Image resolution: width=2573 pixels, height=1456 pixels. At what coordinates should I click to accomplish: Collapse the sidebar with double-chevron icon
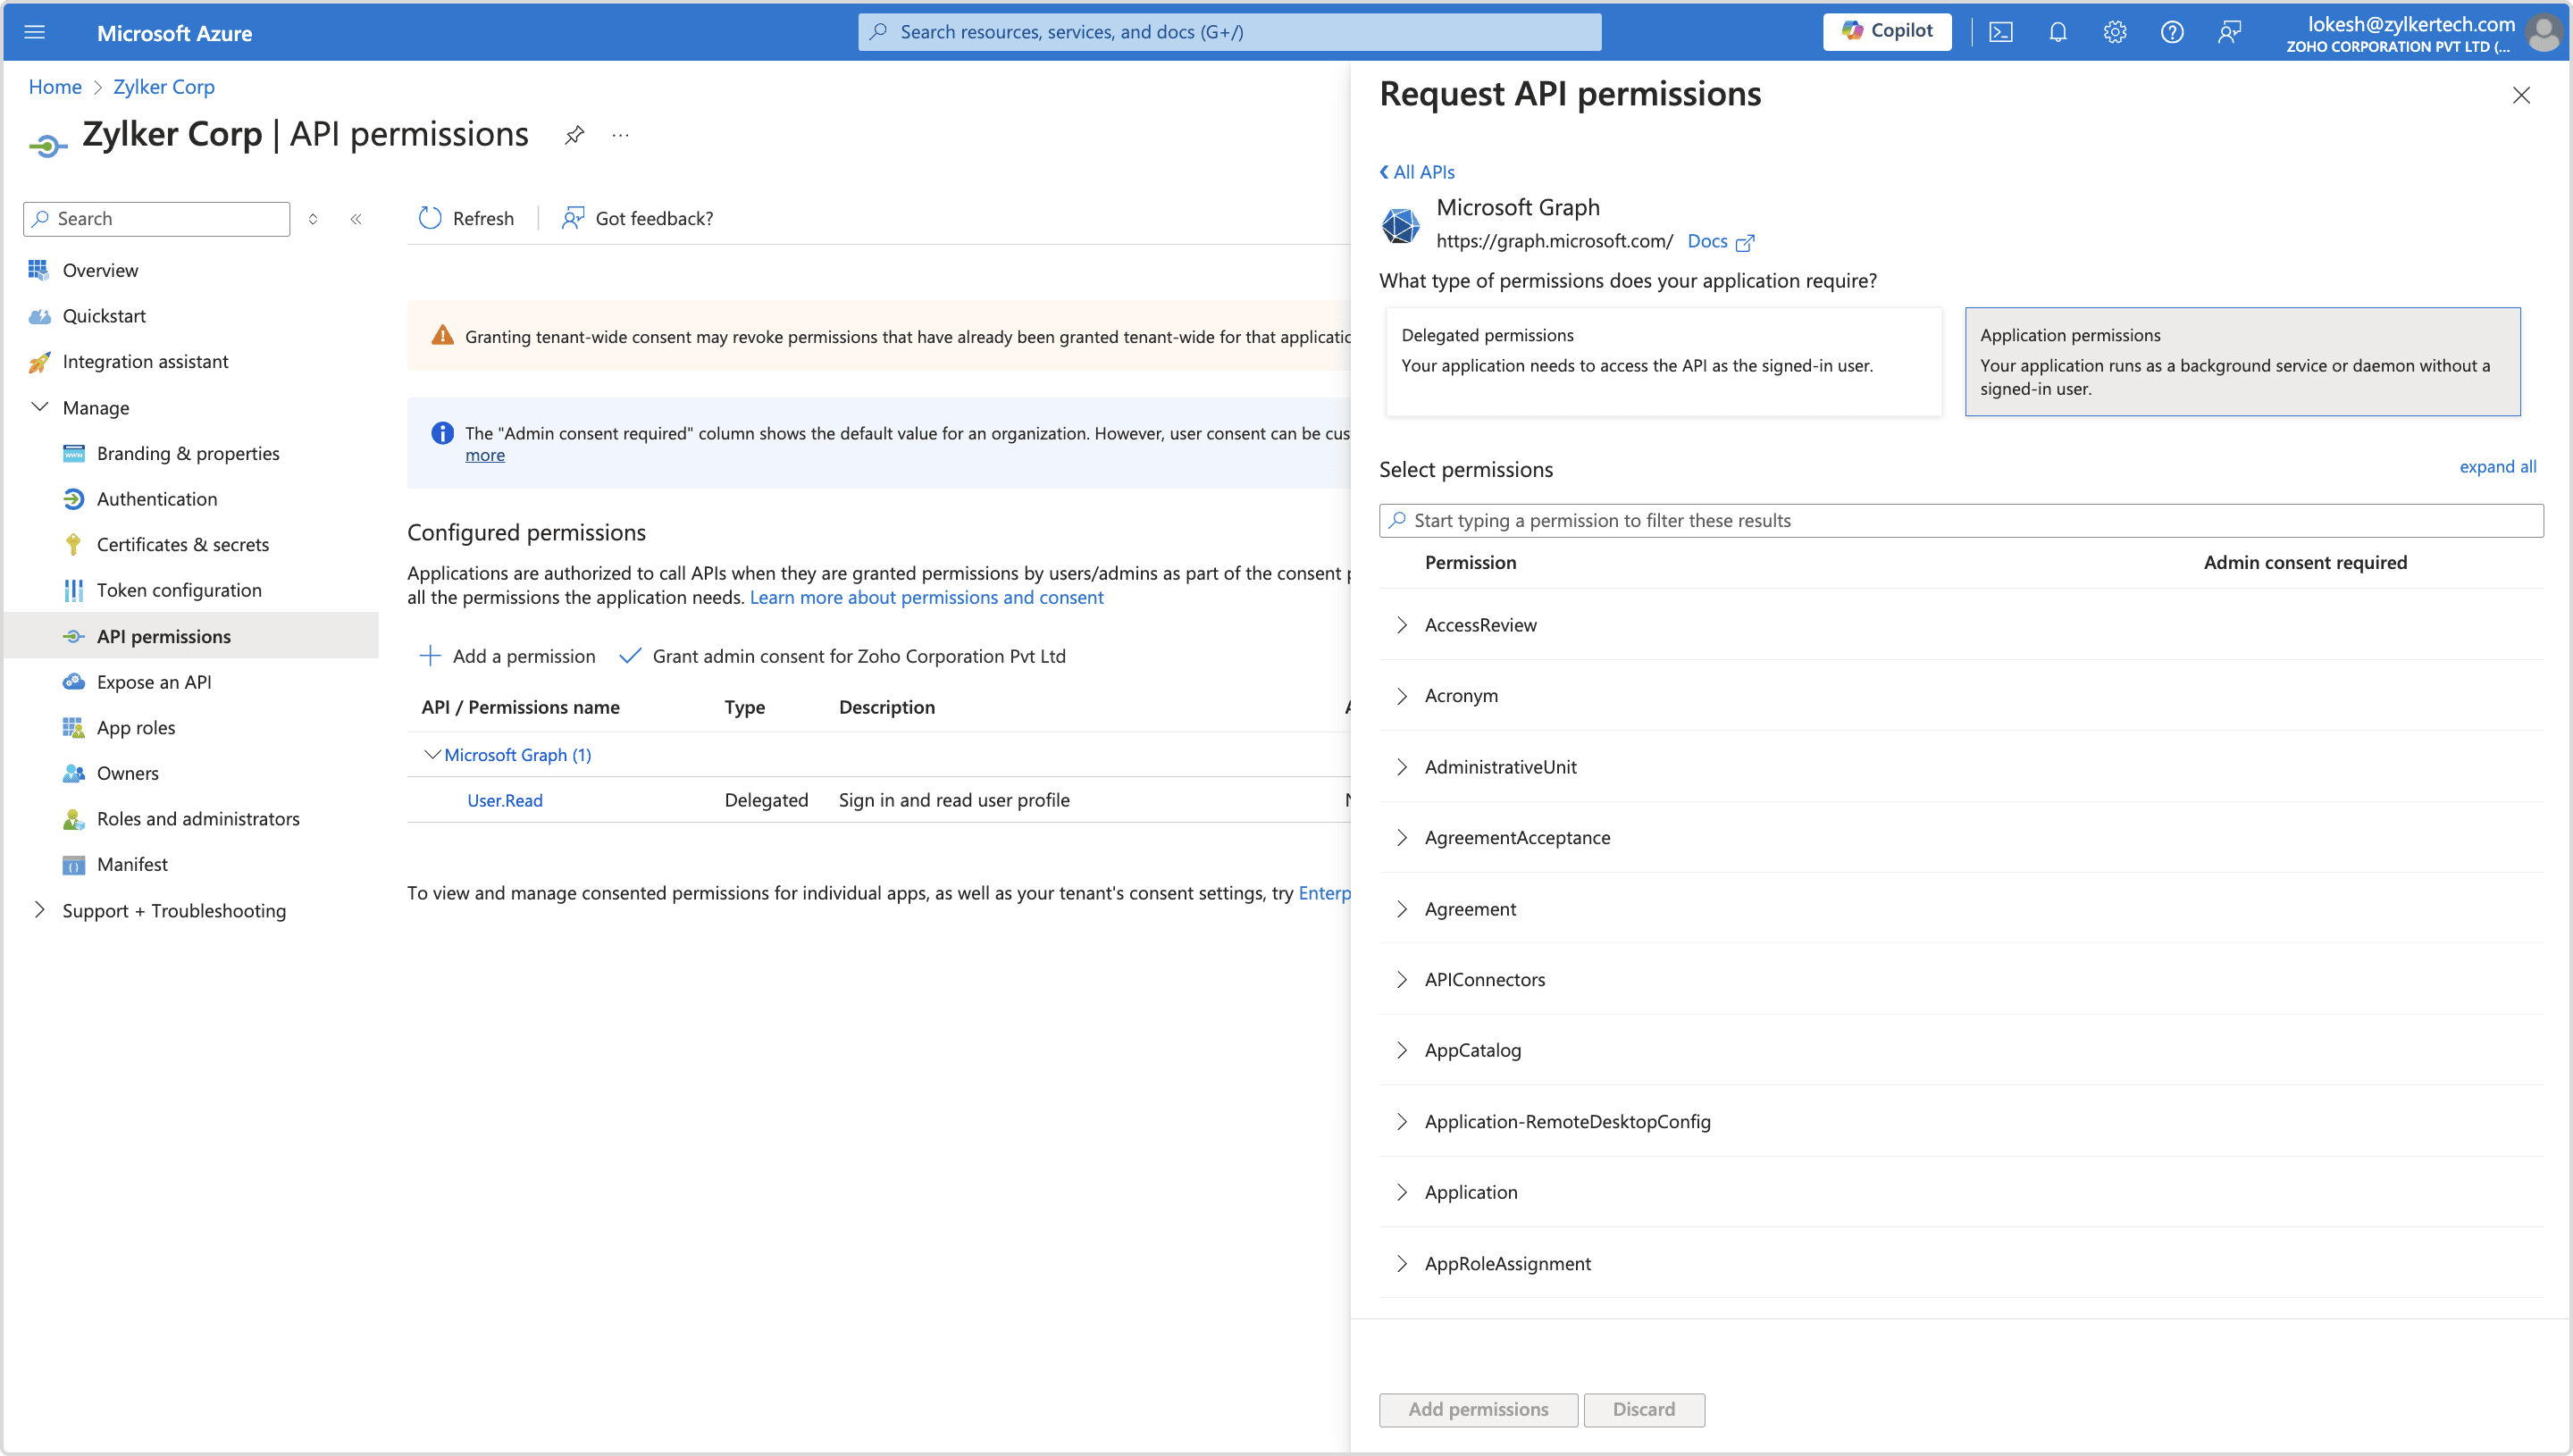[356, 218]
